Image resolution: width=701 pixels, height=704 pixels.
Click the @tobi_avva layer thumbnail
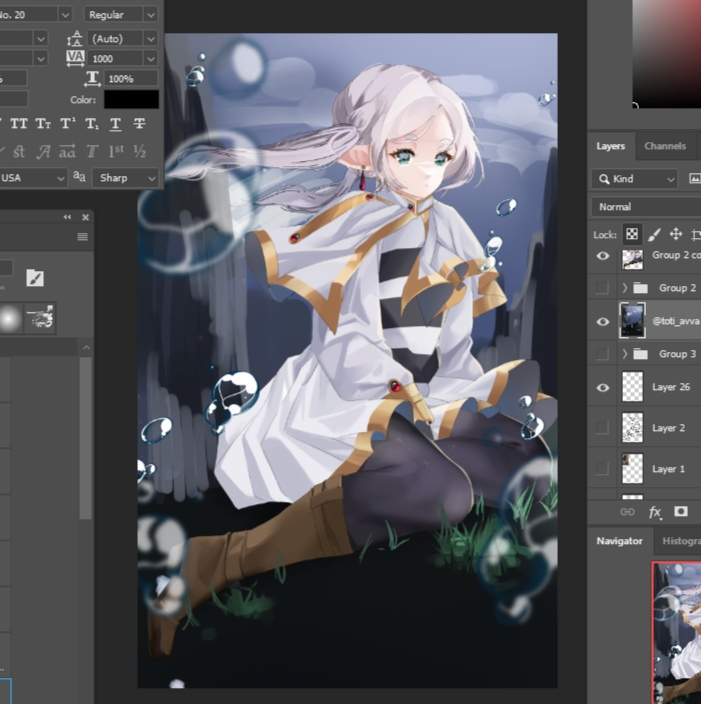[632, 321]
